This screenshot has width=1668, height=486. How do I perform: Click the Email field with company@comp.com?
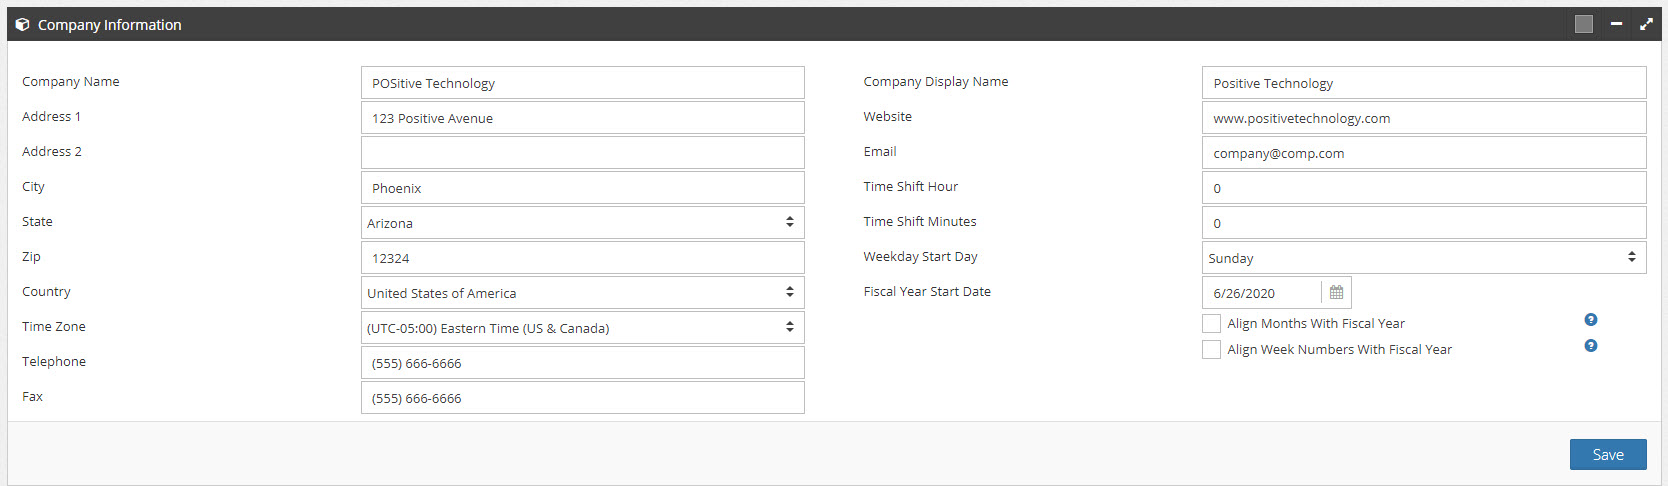tap(1424, 153)
